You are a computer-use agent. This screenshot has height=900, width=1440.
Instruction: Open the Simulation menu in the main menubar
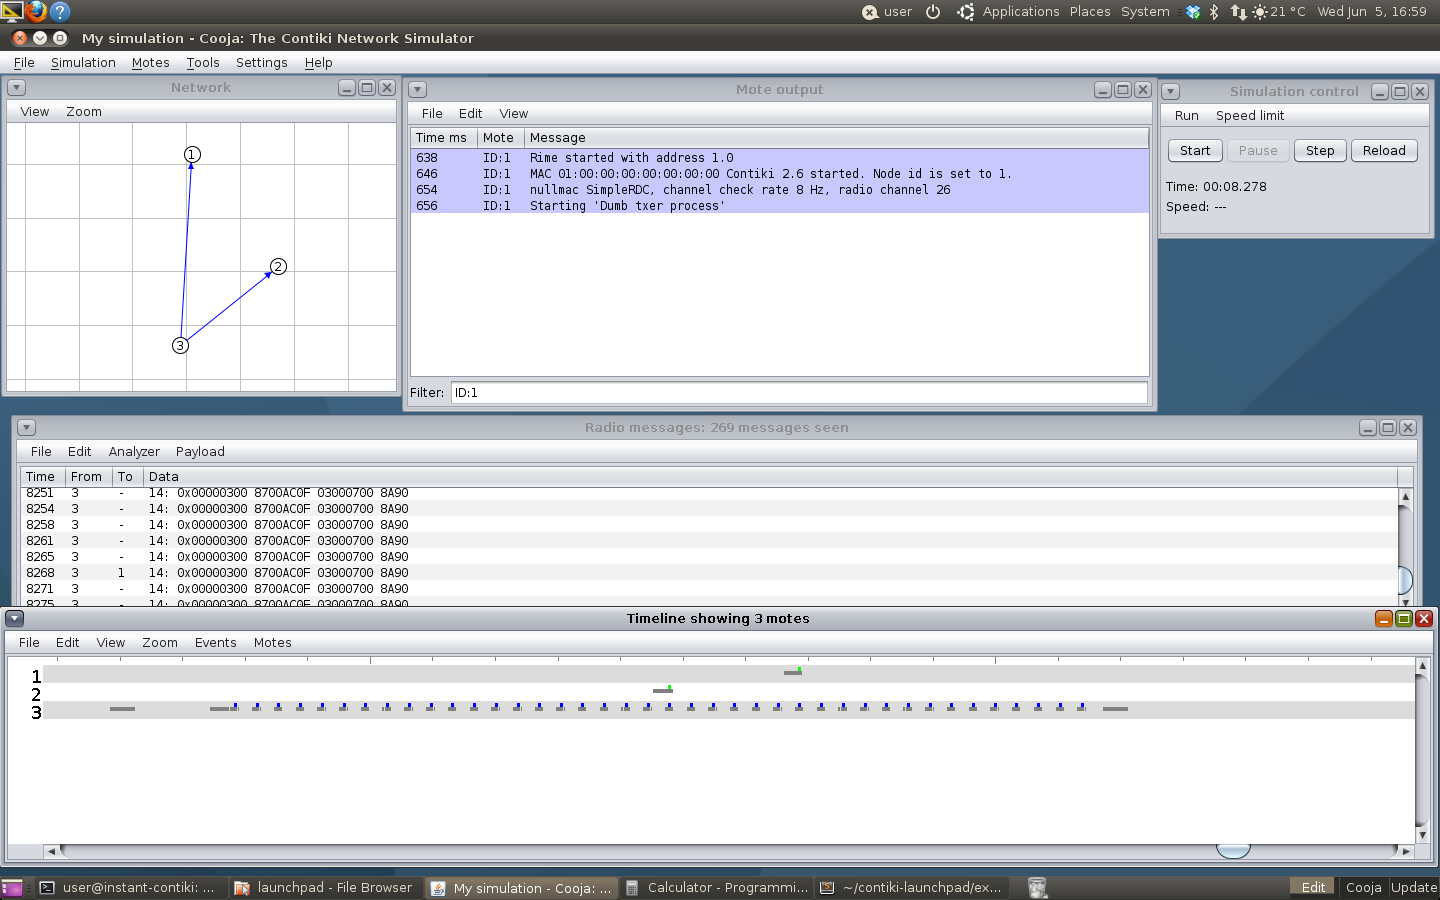click(83, 62)
